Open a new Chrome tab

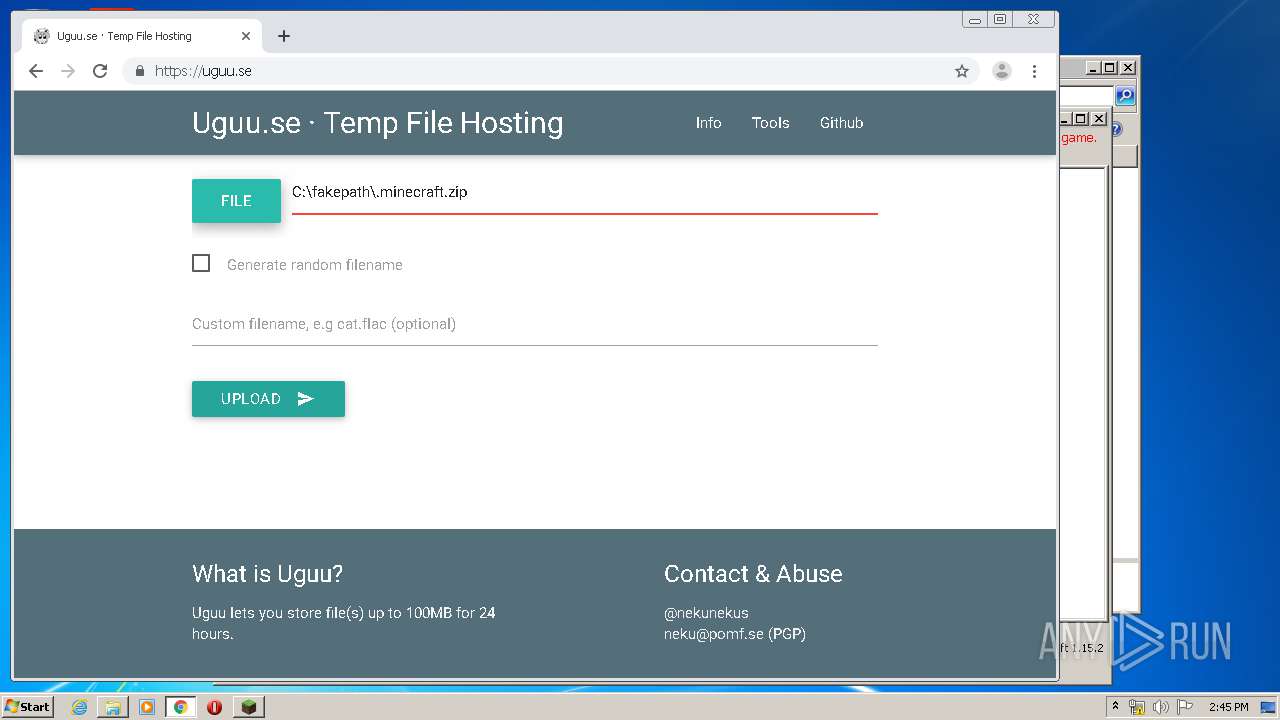click(x=284, y=36)
